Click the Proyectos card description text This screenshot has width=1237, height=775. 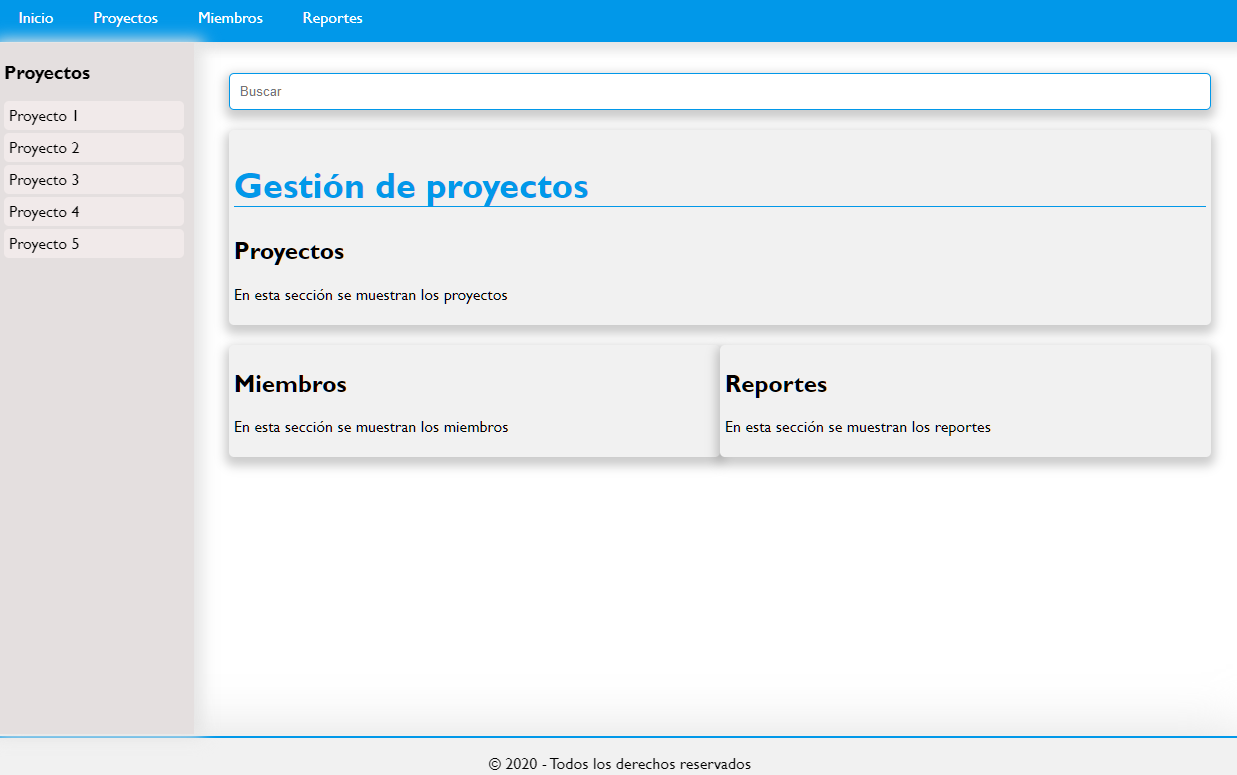pyautogui.click(x=370, y=295)
